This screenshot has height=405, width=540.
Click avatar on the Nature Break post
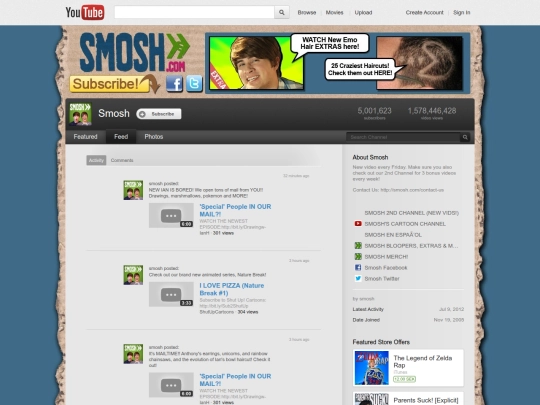tap(133, 274)
